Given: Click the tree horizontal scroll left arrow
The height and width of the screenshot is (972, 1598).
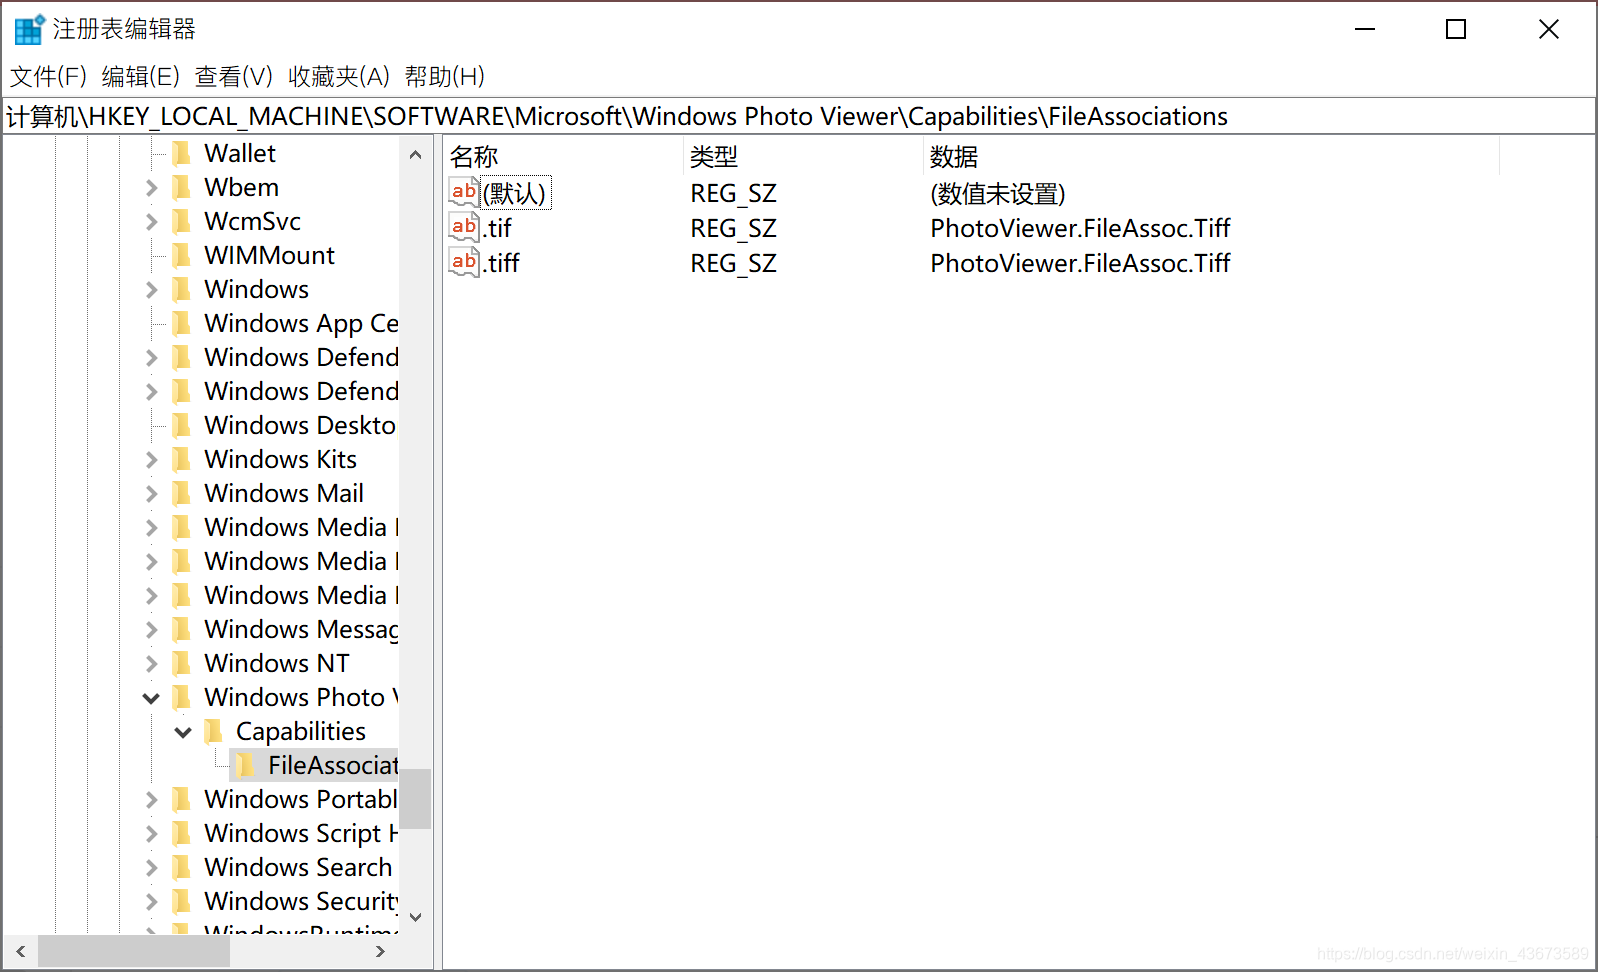Looking at the screenshot, I should tap(20, 951).
